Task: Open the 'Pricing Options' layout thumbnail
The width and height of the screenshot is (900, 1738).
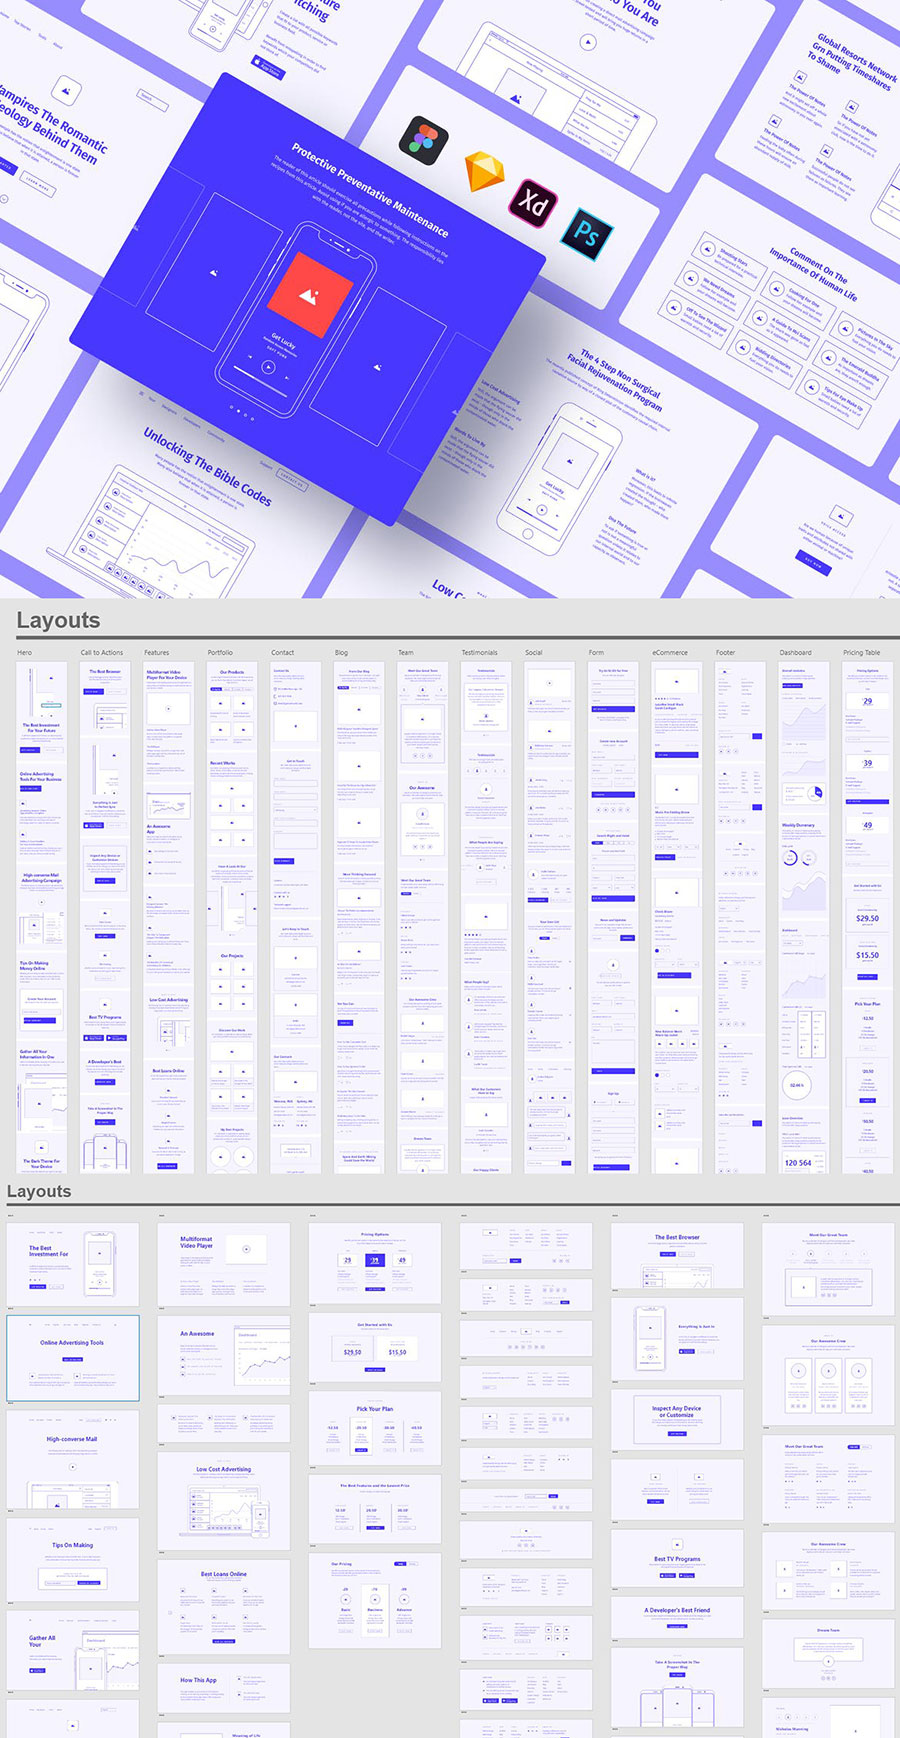Action: (375, 1262)
